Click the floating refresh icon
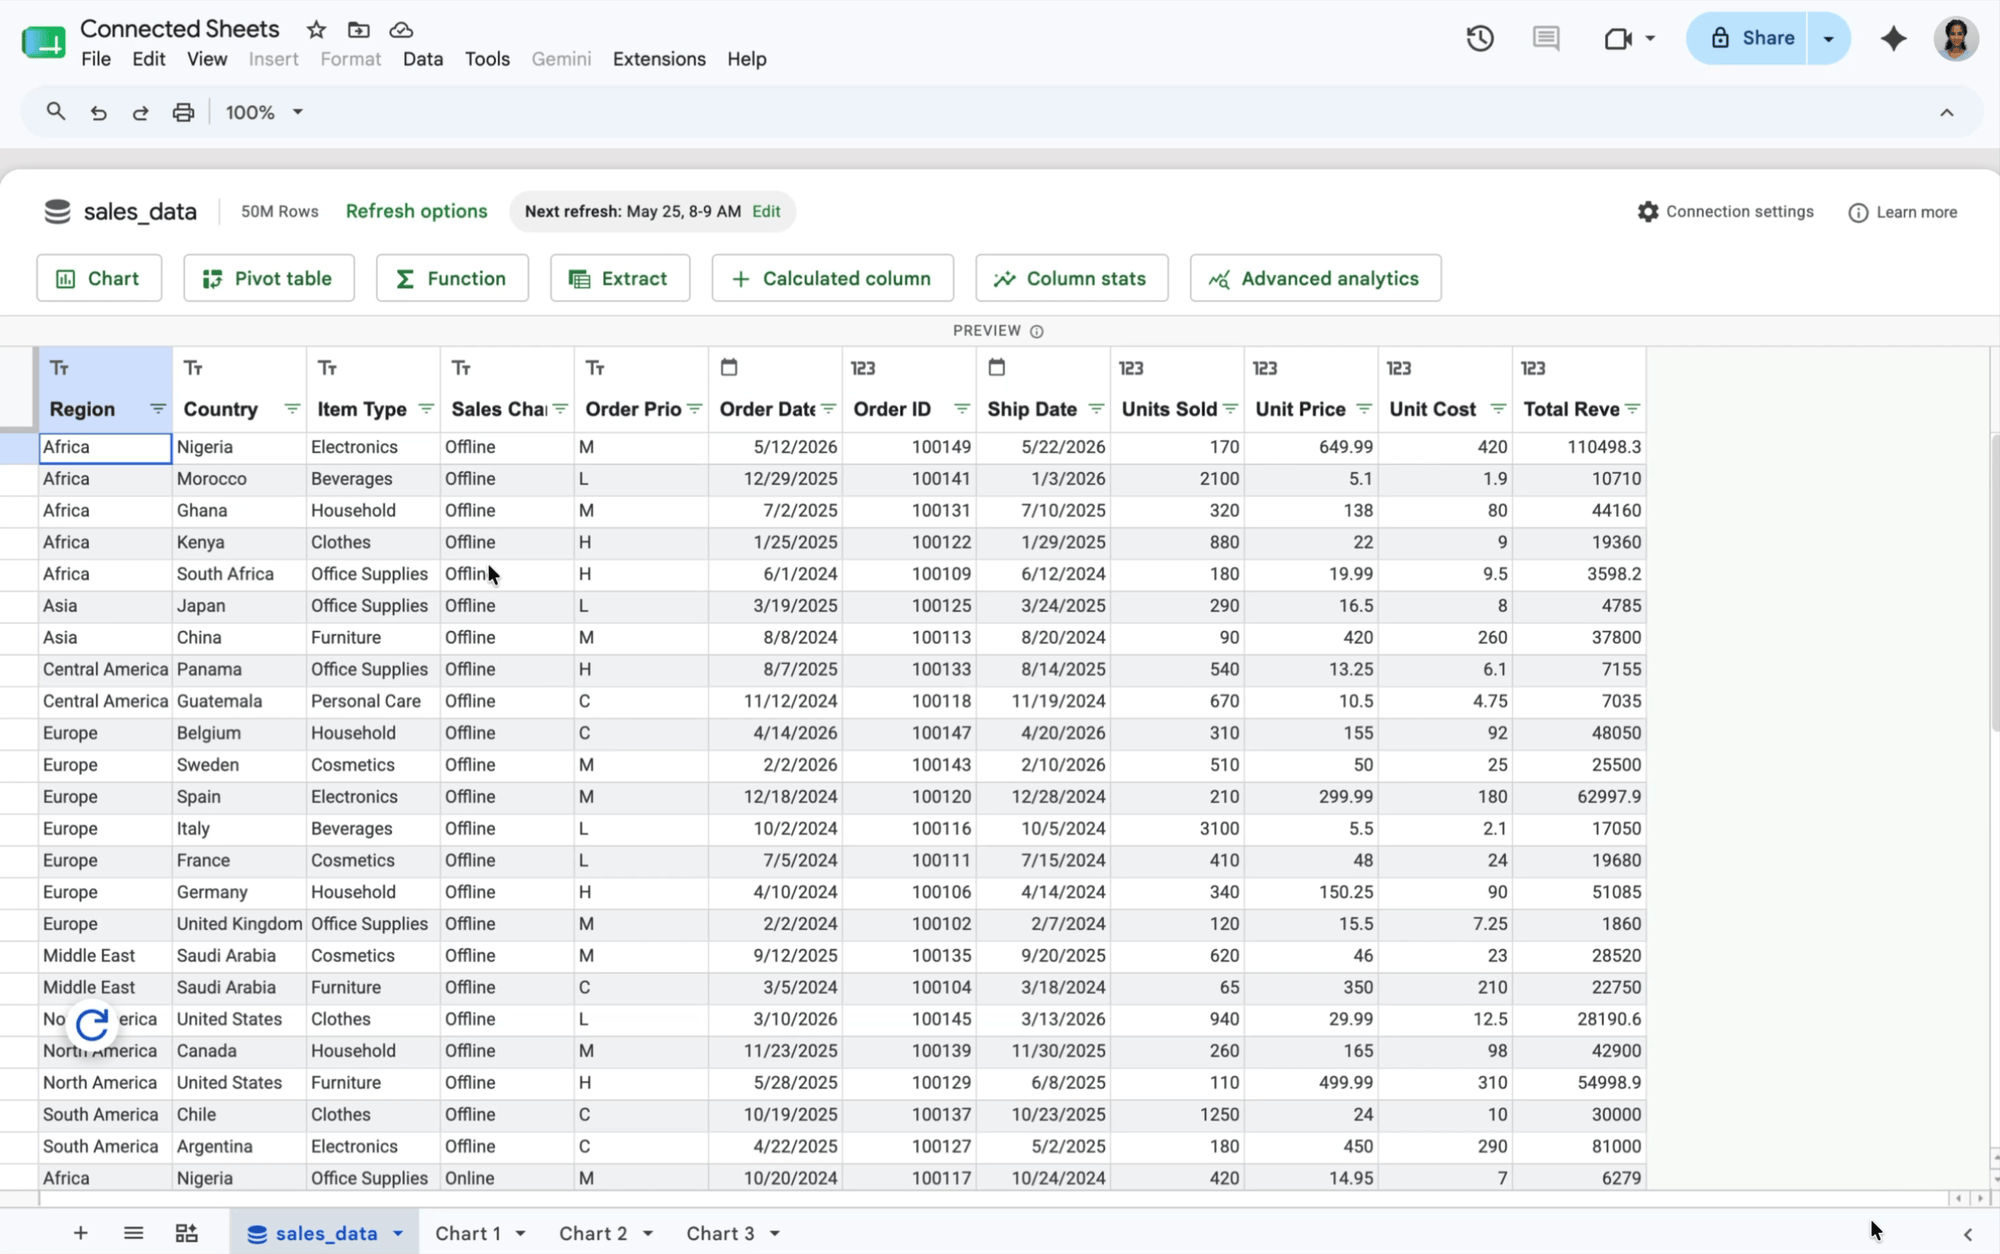The width and height of the screenshot is (2000, 1254). (x=92, y=1024)
